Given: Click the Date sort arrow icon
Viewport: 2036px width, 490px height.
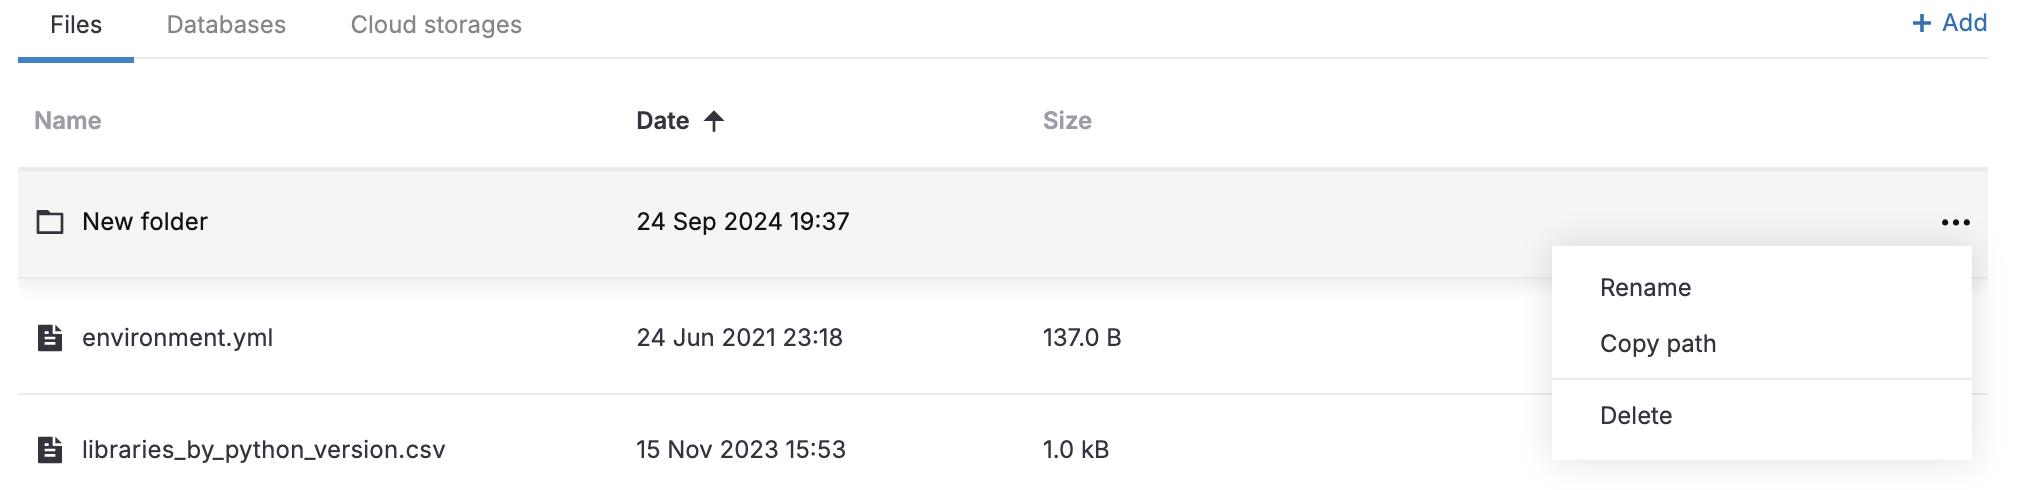Looking at the screenshot, I should (x=714, y=121).
